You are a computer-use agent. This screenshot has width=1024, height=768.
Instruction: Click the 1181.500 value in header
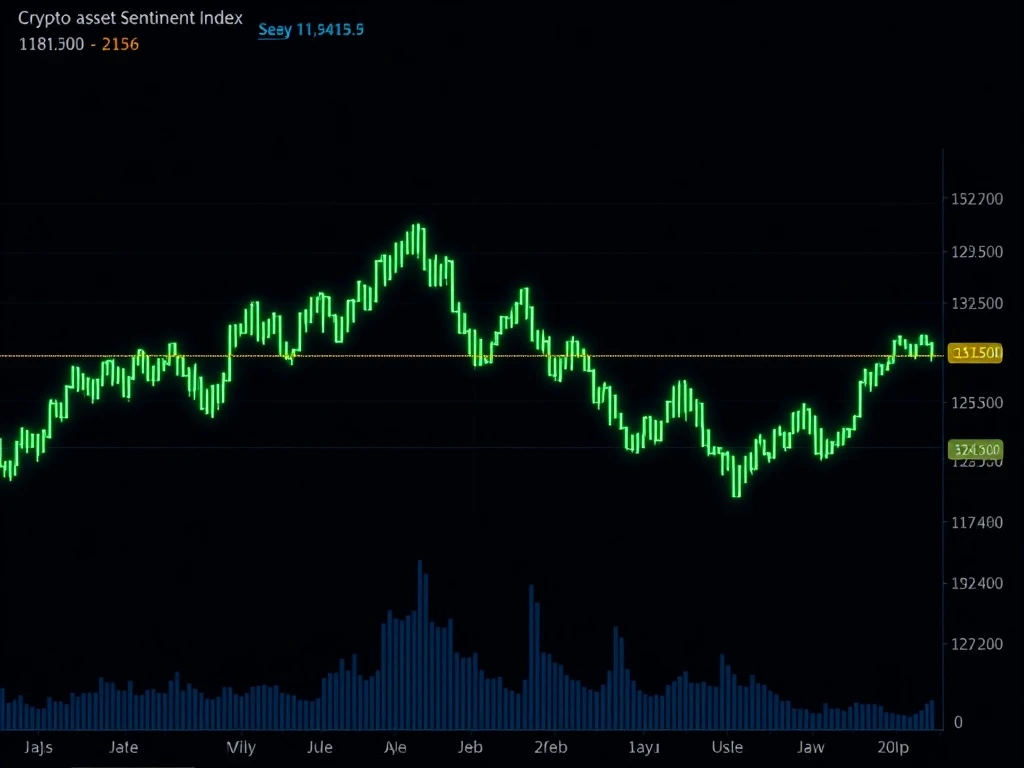51,45
